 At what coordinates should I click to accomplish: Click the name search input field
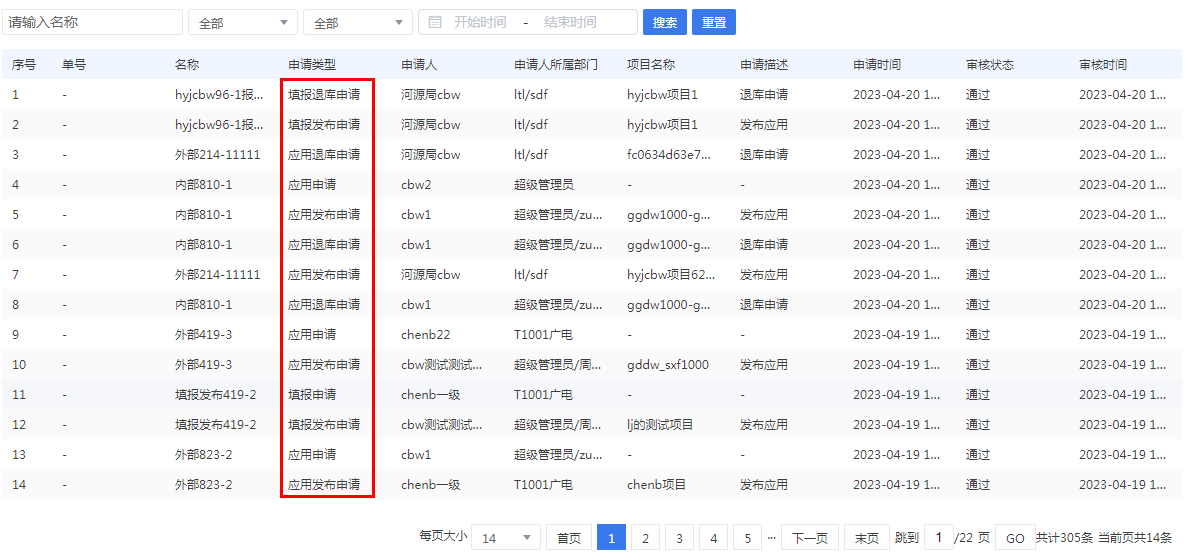[x=92, y=22]
